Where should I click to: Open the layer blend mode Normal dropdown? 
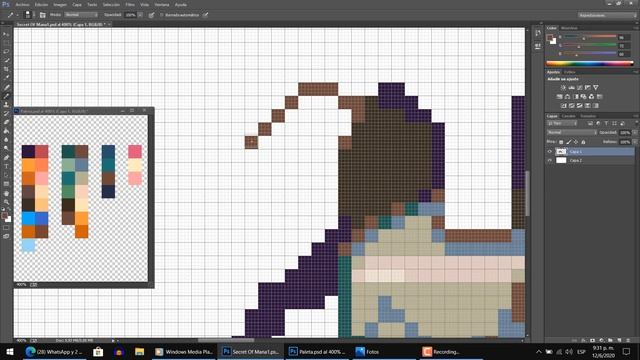click(x=571, y=133)
